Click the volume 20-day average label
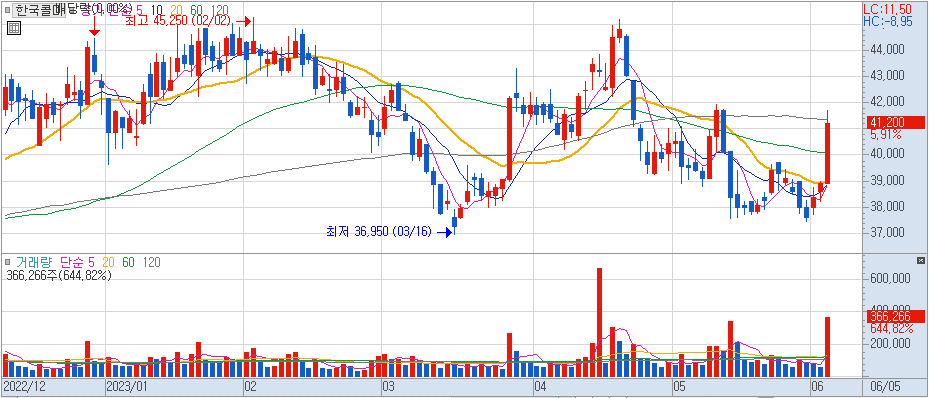Screen dimensions: 929x398 coord(108,261)
